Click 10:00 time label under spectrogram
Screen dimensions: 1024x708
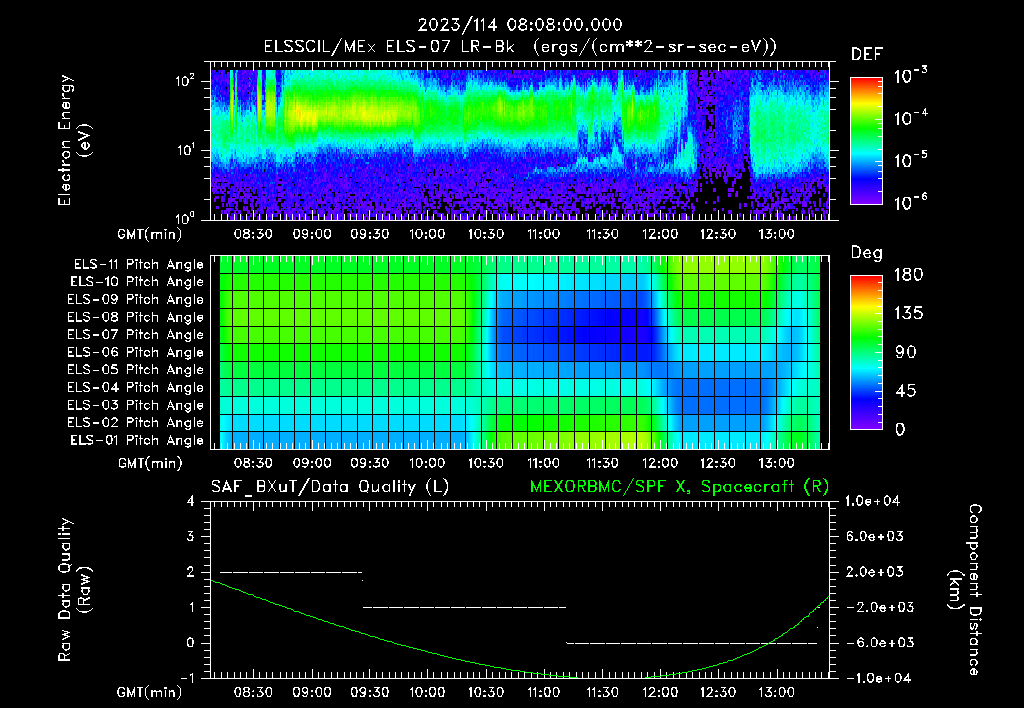[x=427, y=234]
